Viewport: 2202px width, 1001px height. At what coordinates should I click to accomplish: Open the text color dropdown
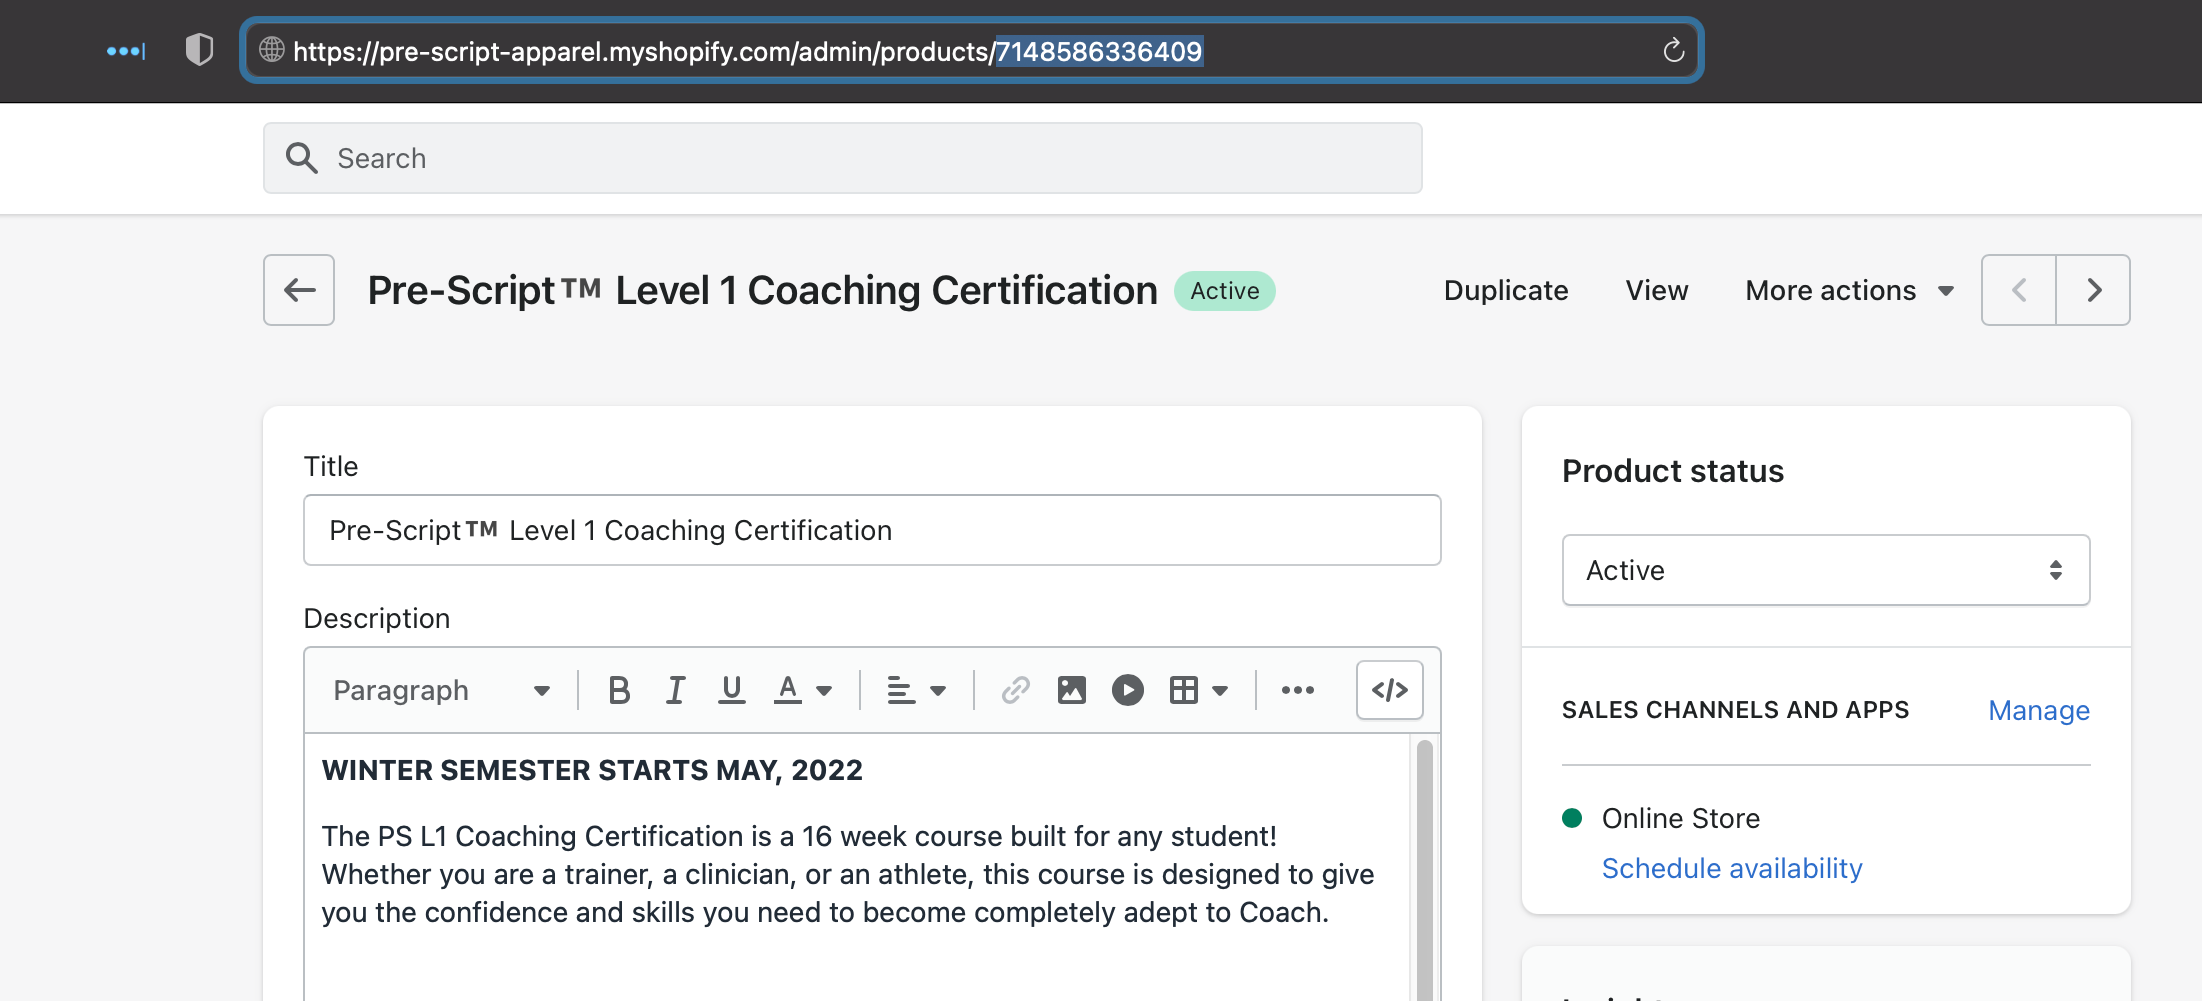click(803, 690)
